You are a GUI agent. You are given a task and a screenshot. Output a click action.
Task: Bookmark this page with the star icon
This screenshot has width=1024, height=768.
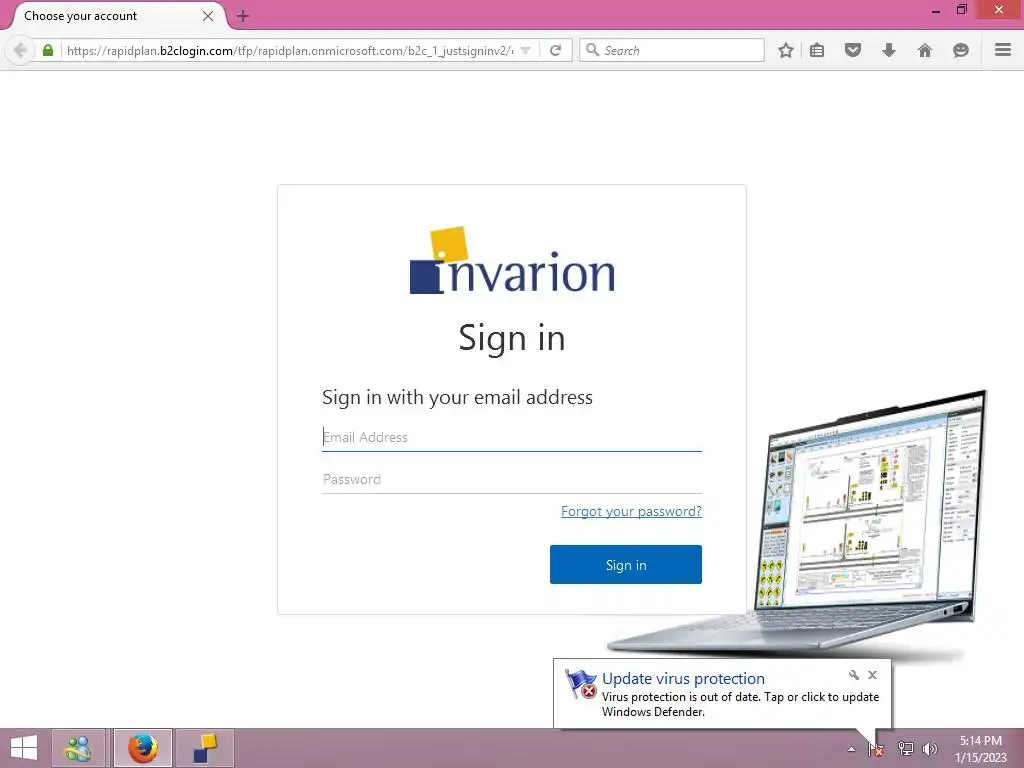786,50
